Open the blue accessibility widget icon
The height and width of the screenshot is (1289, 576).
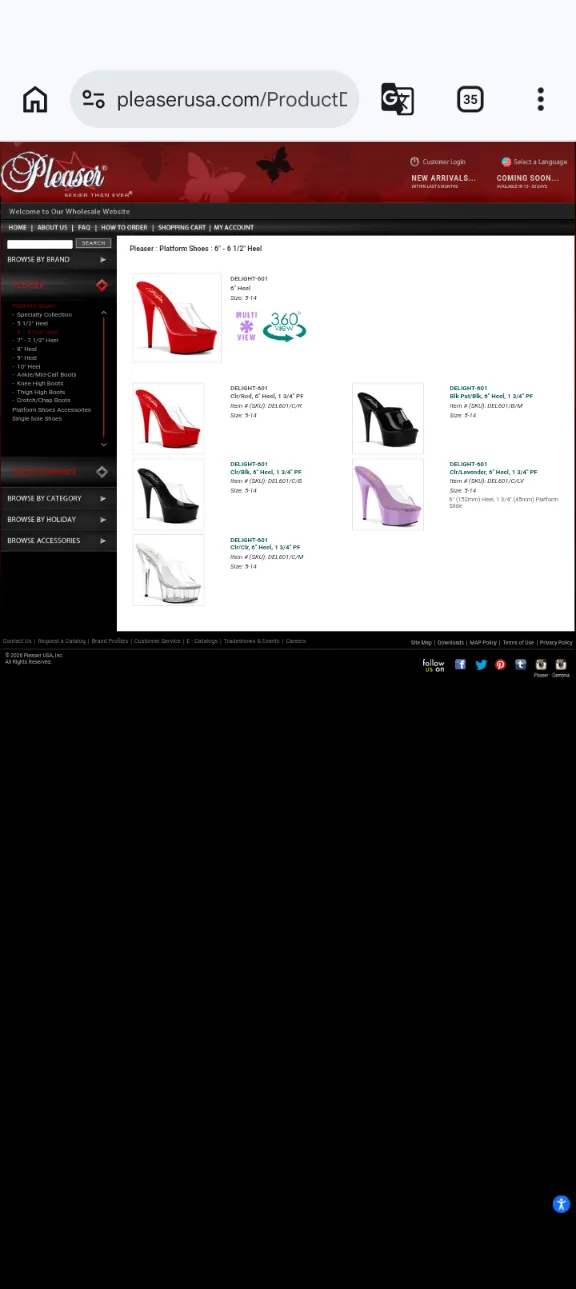[561, 1204]
